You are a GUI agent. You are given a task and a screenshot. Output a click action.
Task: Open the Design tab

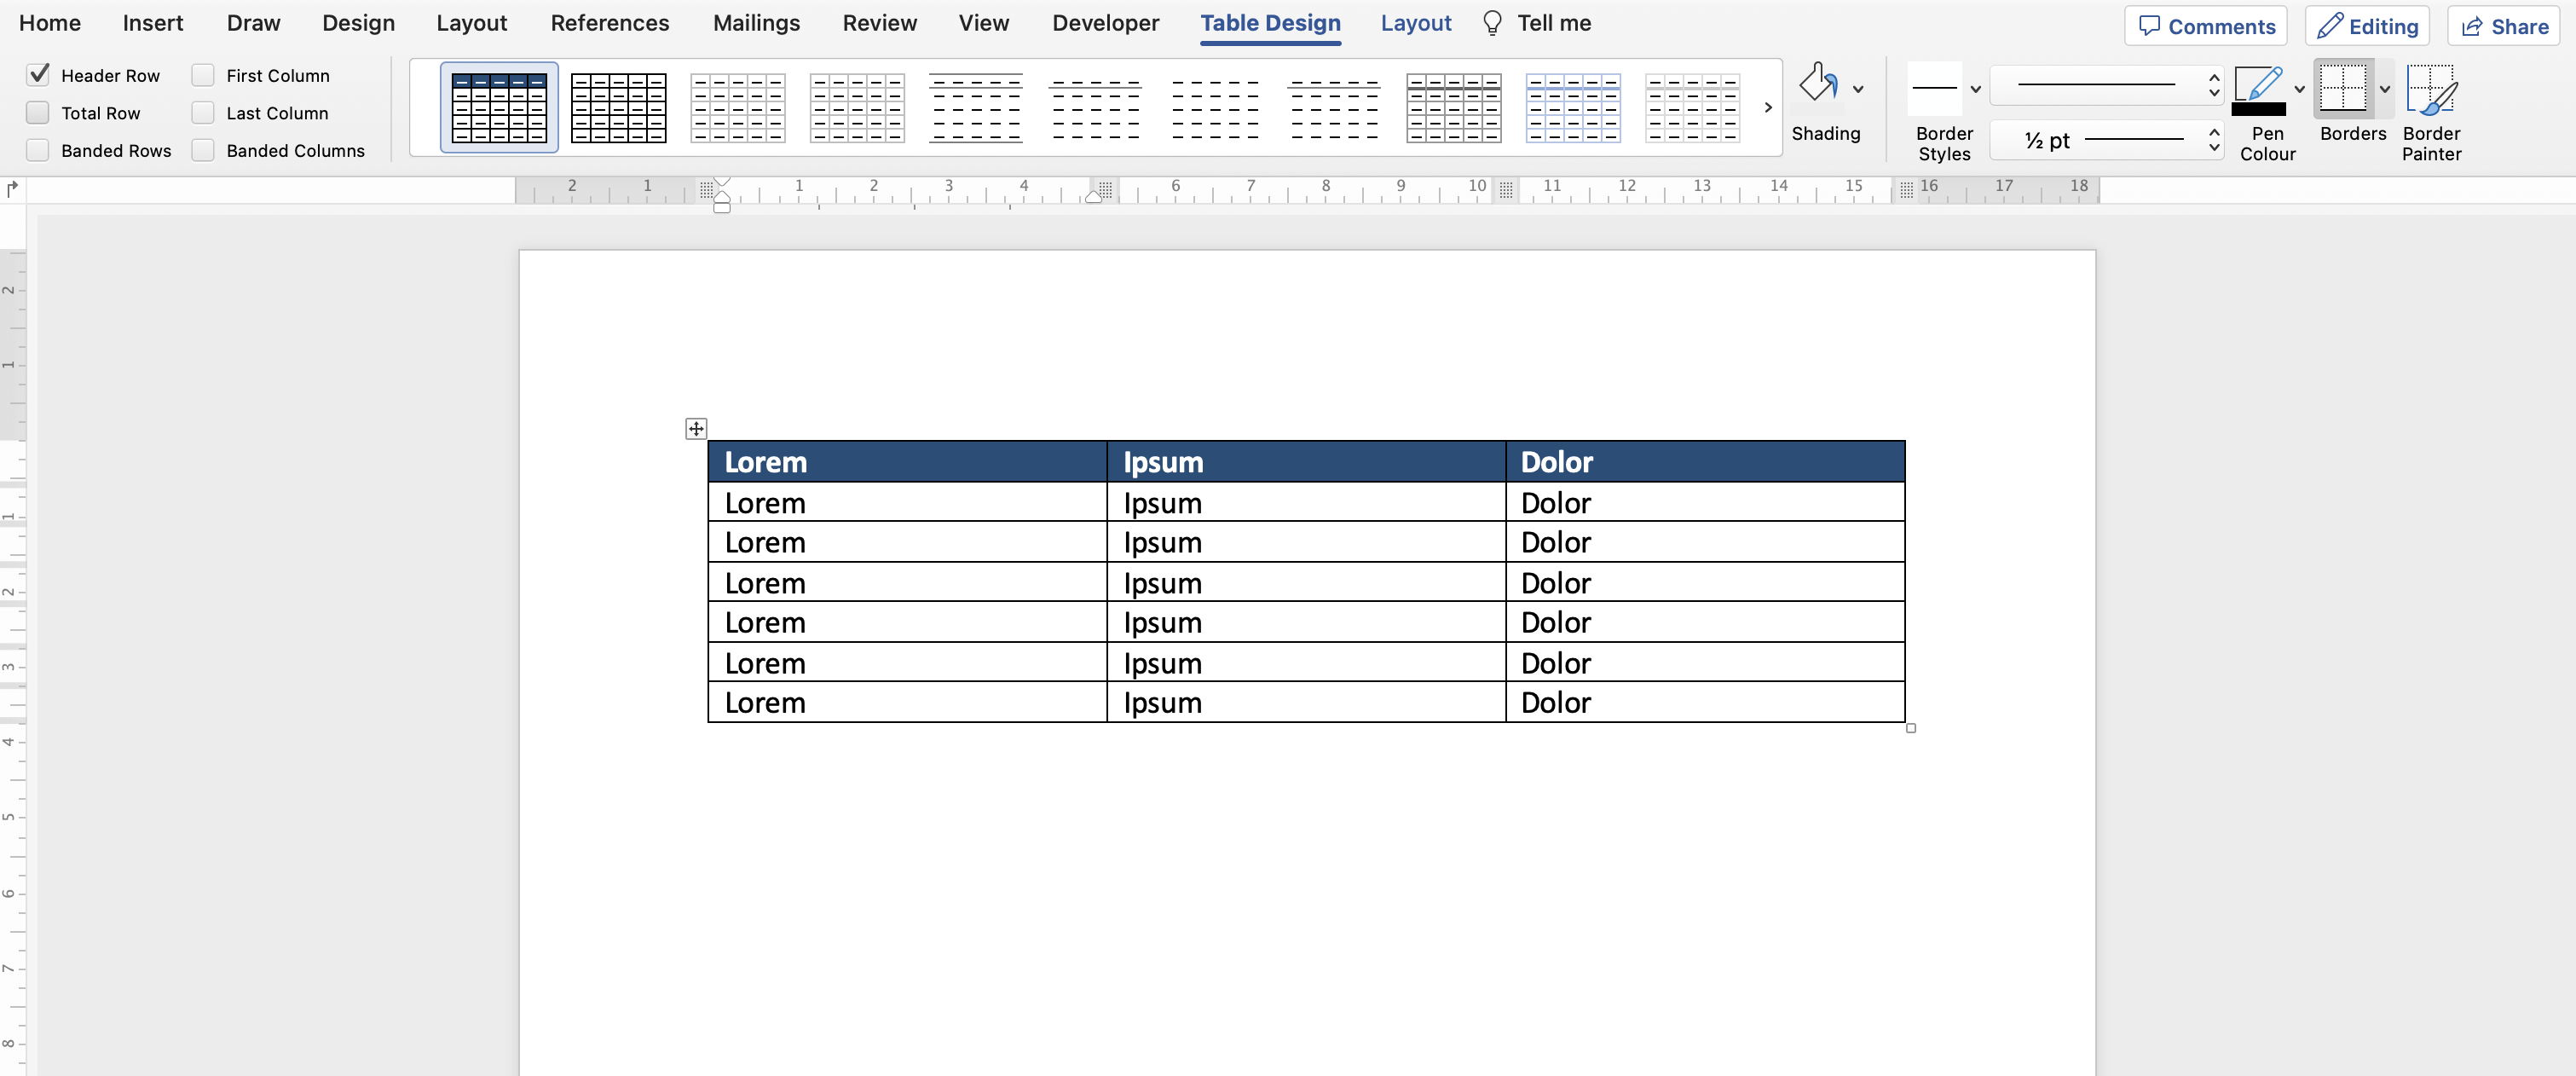(x=358, y=23)
